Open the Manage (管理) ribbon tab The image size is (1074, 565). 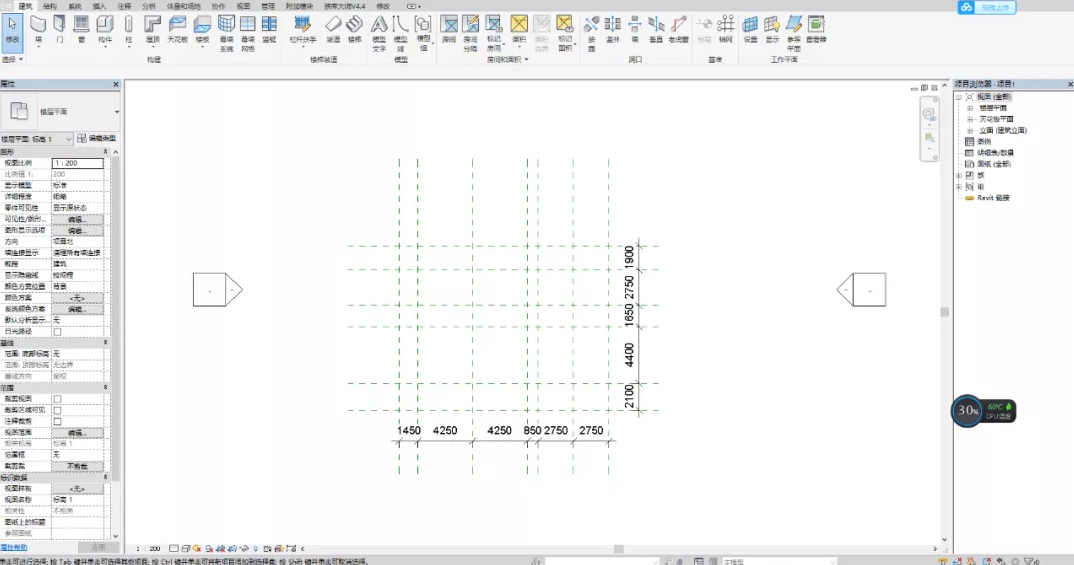pyautogui.click(x=268, y=6)
